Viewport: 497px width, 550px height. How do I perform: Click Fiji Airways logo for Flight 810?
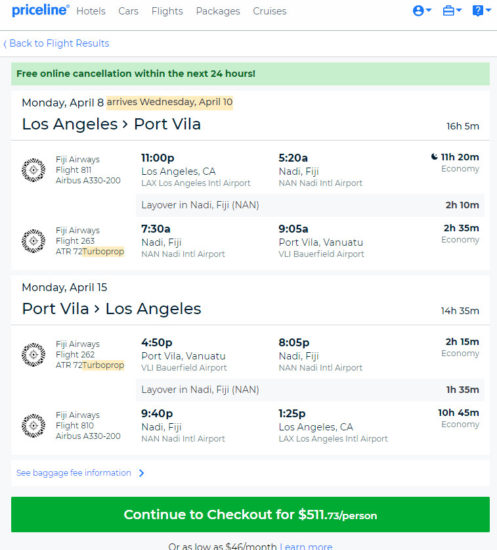34,425
